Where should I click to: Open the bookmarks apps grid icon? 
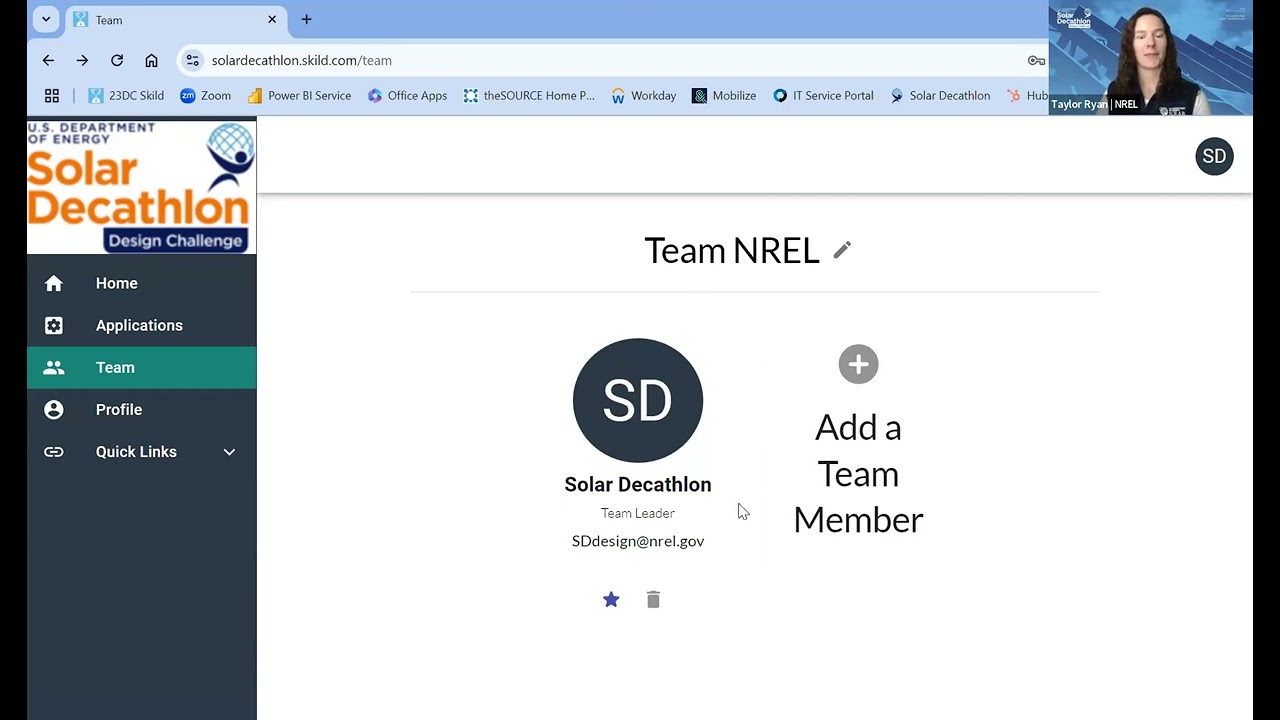coord(52,96)
